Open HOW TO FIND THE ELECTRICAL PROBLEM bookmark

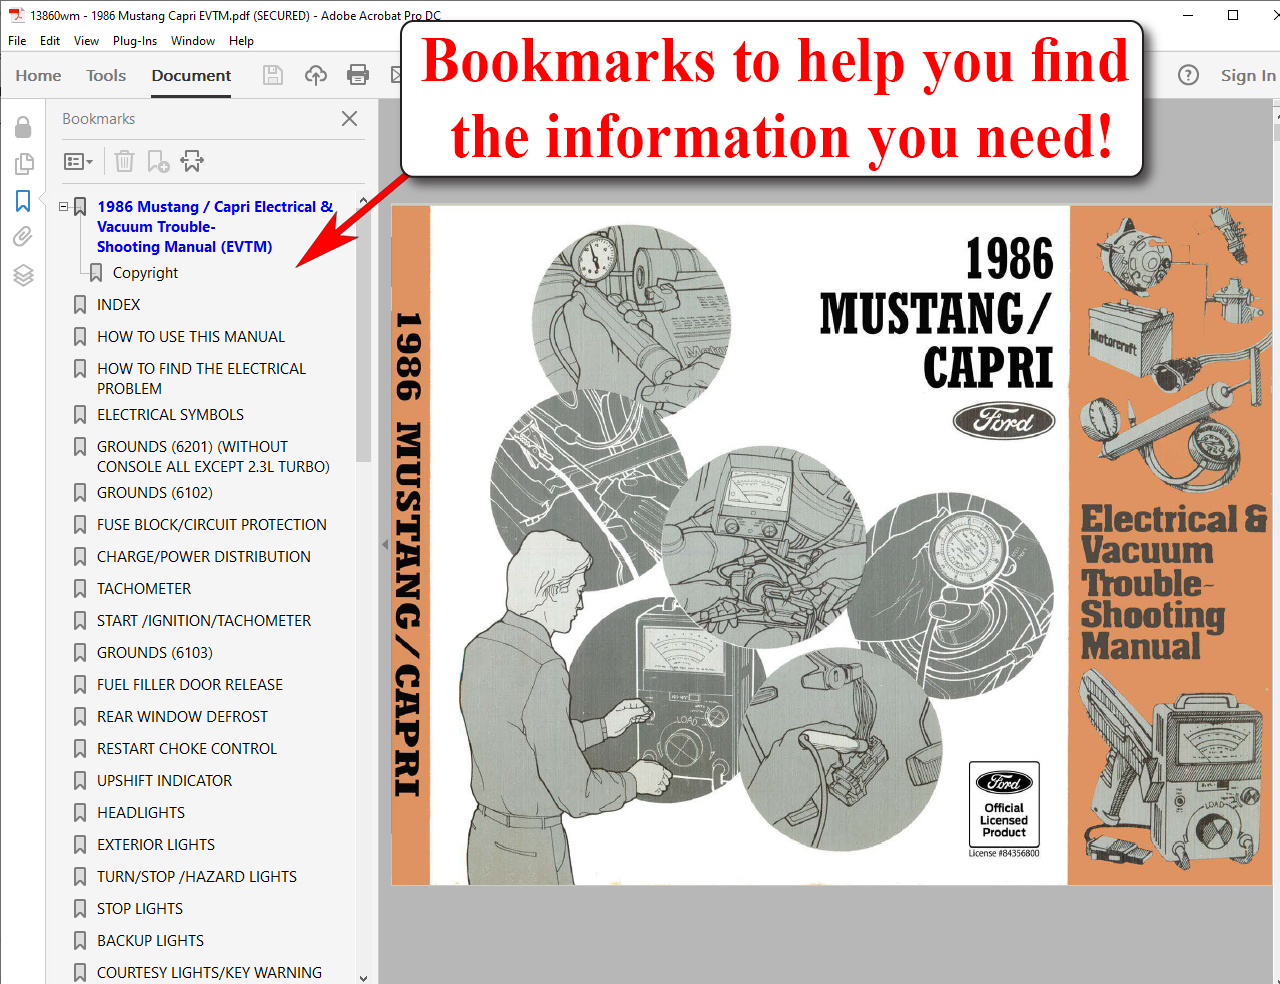coord(201,379)
